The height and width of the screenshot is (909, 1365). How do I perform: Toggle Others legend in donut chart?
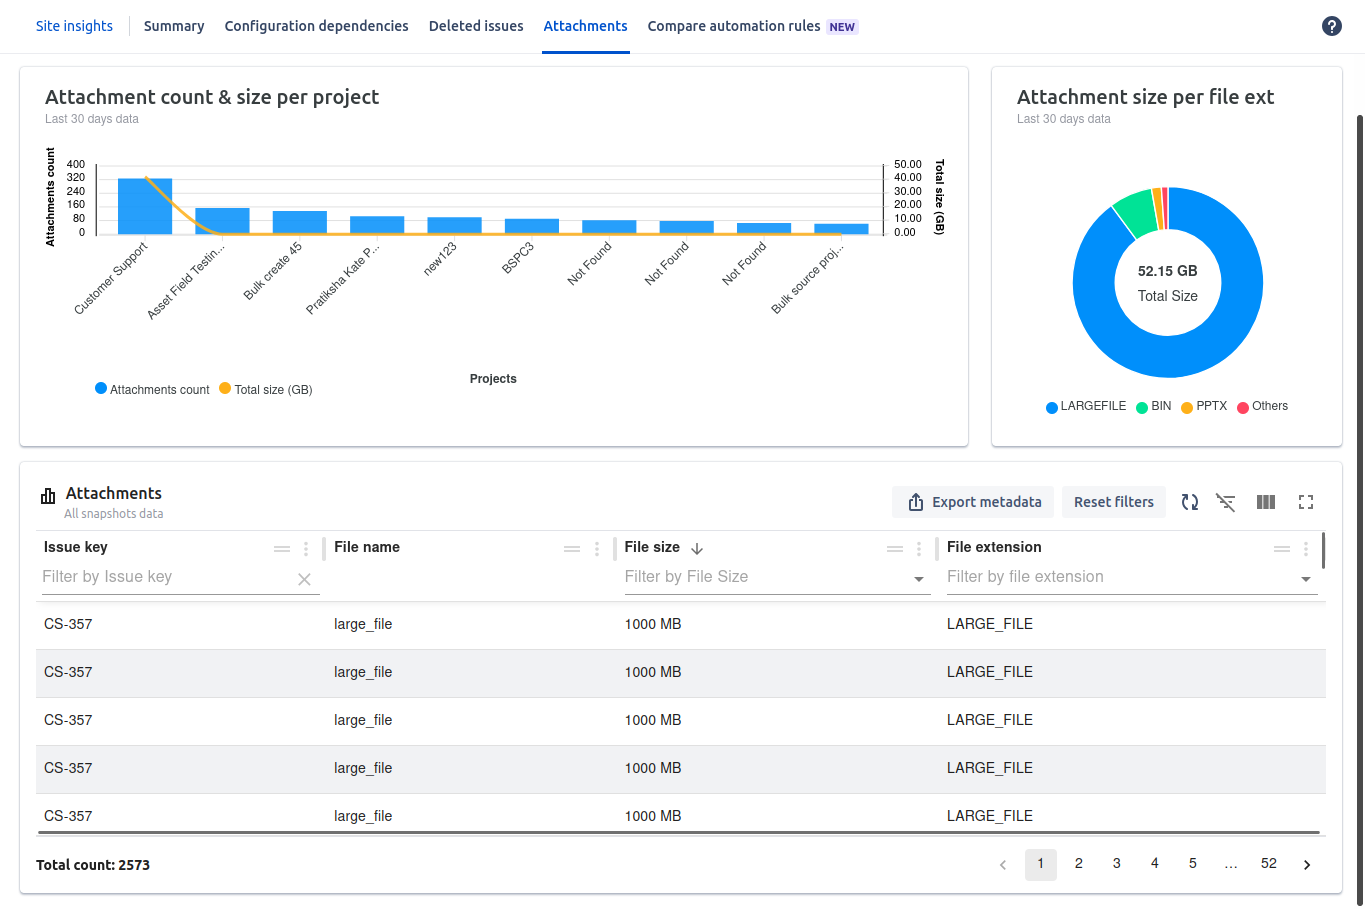point(1263,406)
